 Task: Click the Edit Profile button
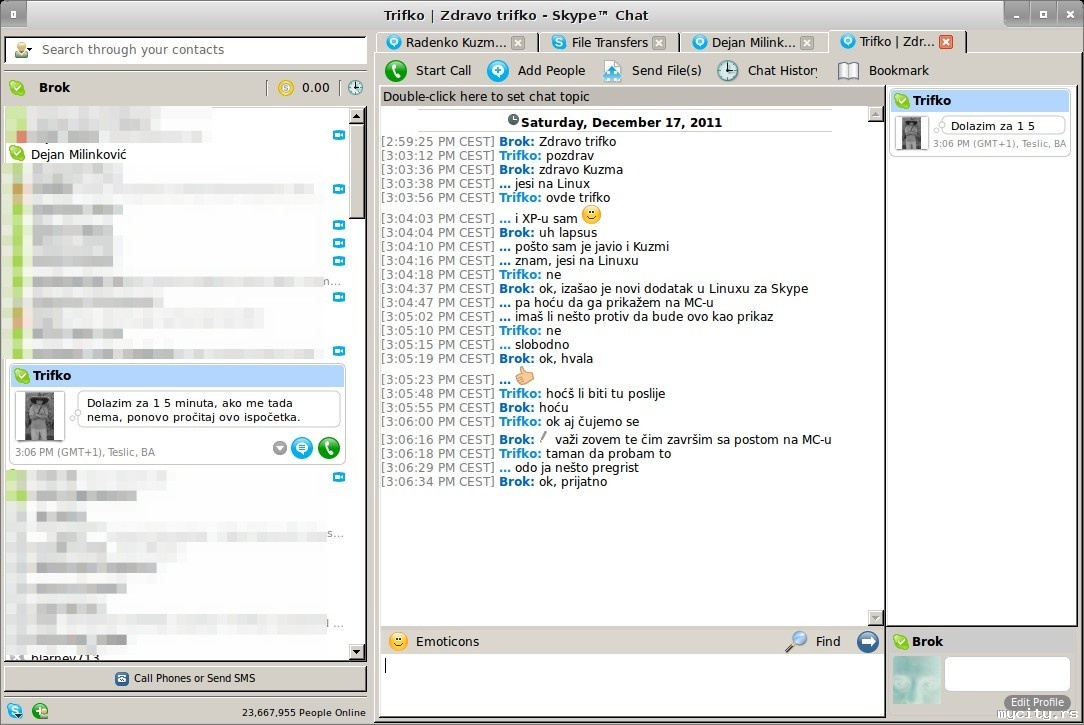pos(1036,702)
